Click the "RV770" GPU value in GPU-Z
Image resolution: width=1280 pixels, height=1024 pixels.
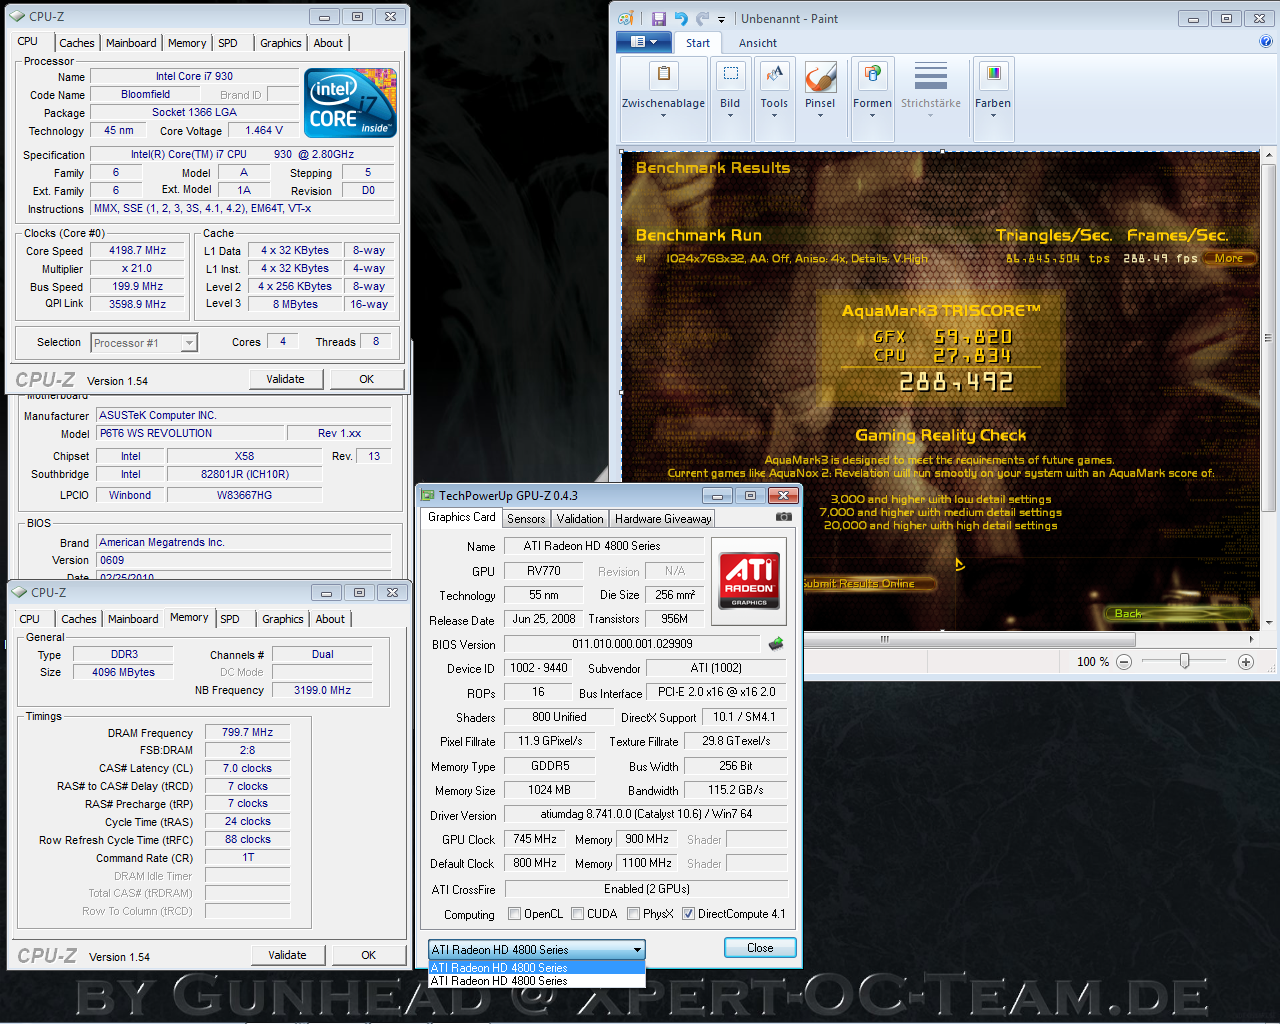(544, 571)
